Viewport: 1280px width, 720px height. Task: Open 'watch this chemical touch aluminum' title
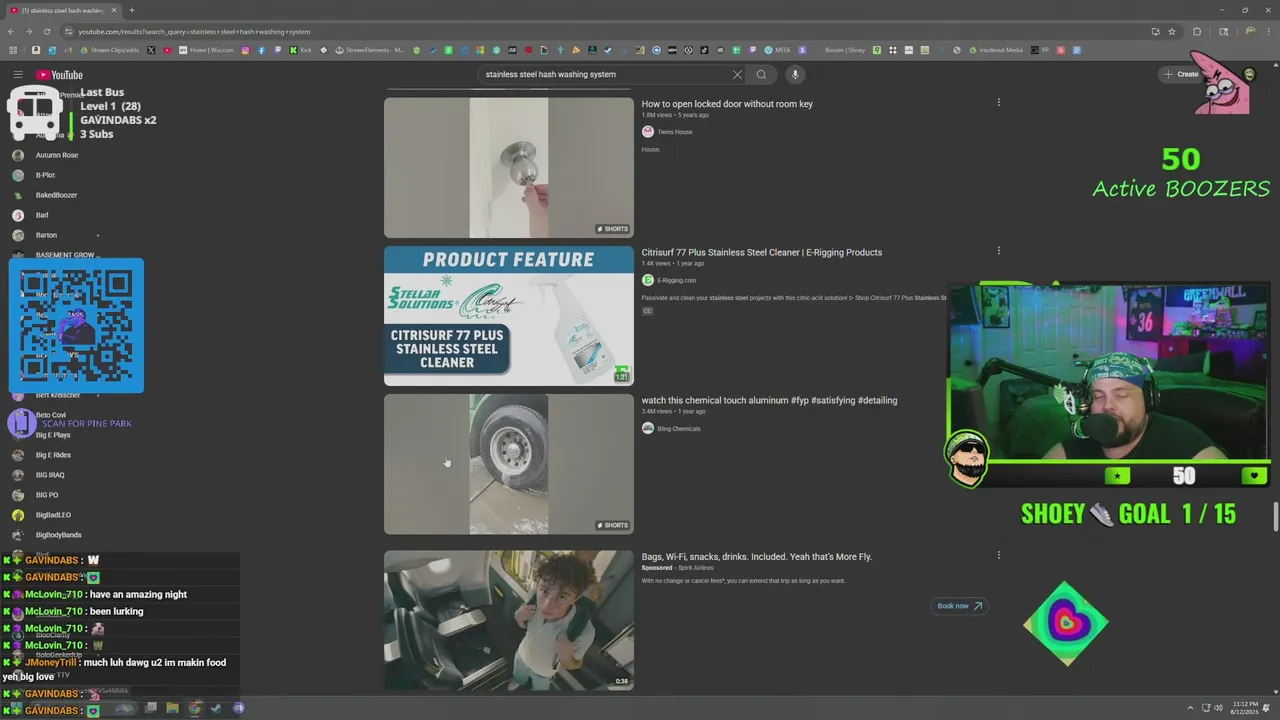pos(769,400)
